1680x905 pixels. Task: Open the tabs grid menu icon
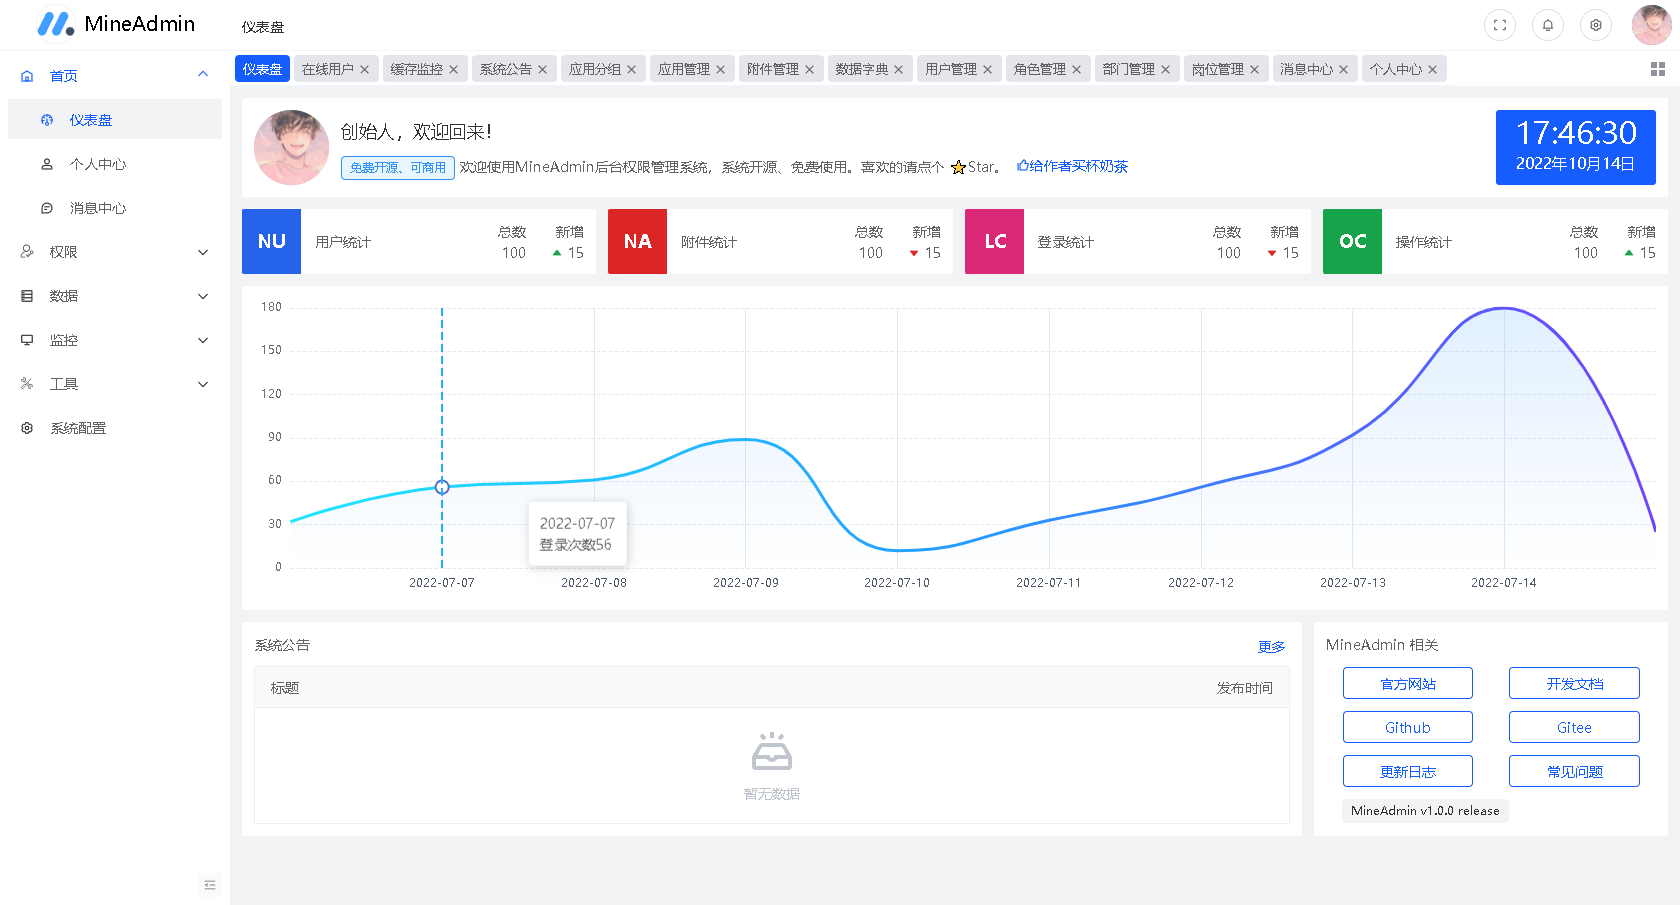[x=1657, y=69]
